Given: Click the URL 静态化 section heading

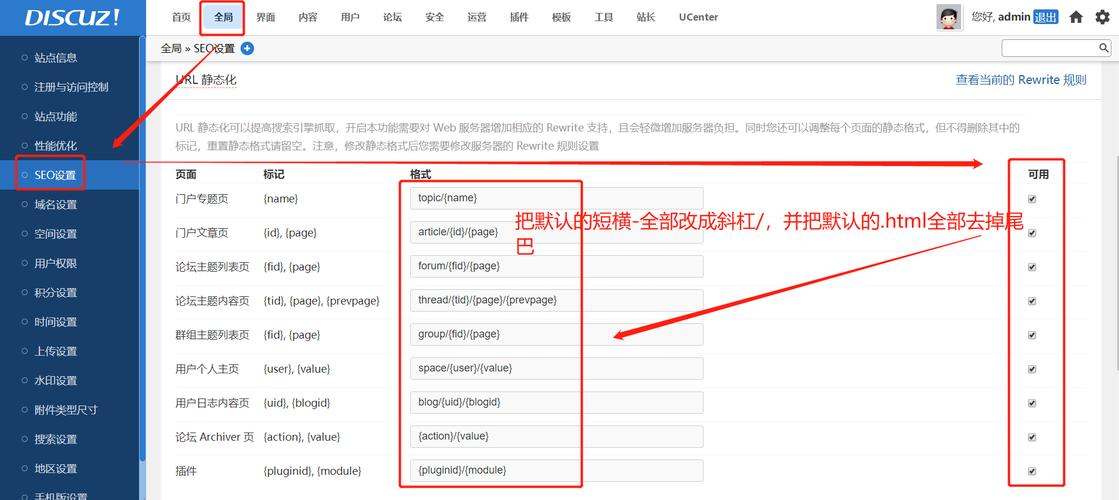Looking at the screenshot, I should pos(206,80).
